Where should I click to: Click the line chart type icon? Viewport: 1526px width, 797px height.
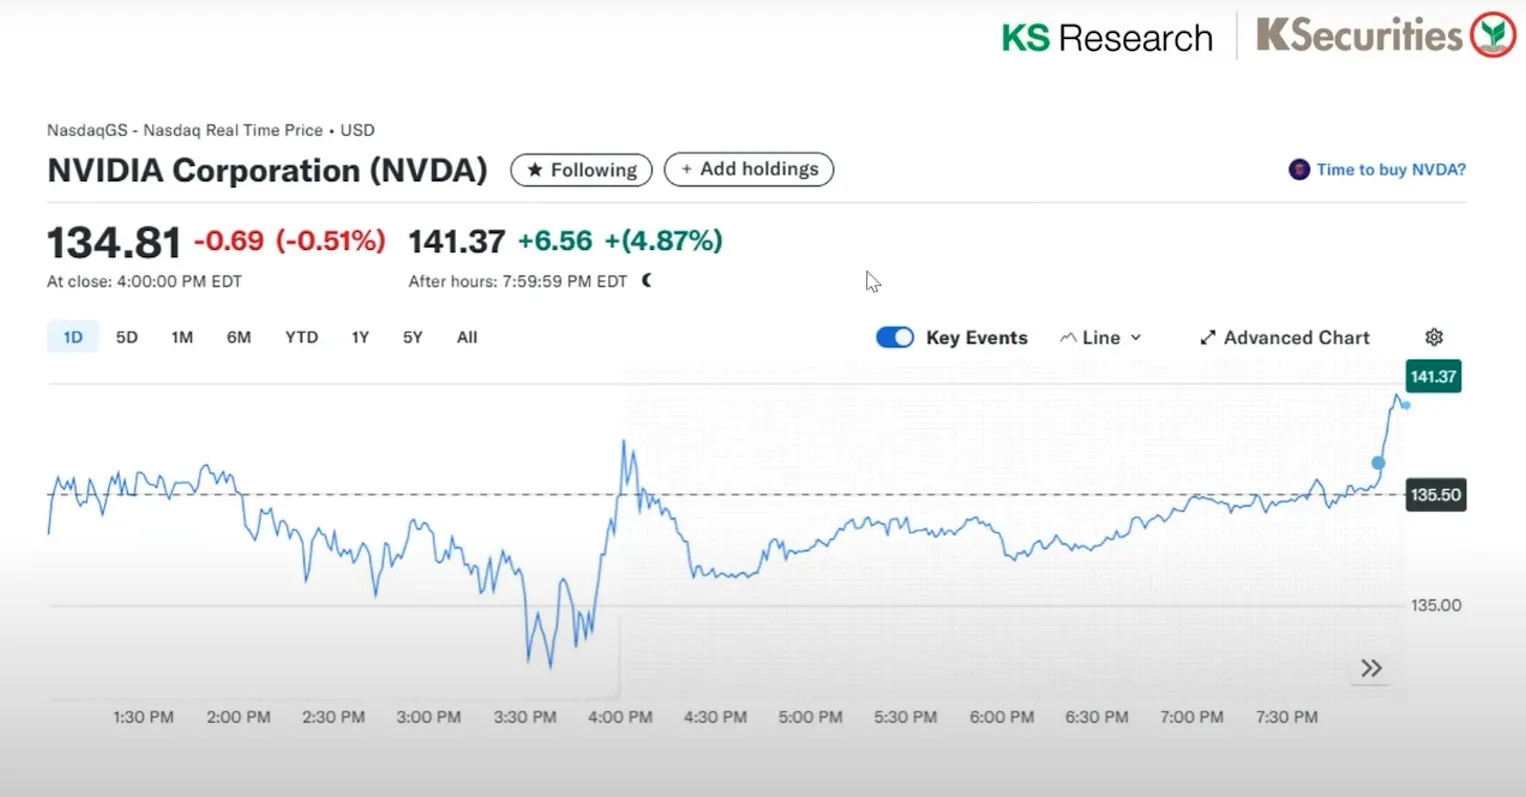[x=1069, y=337]
